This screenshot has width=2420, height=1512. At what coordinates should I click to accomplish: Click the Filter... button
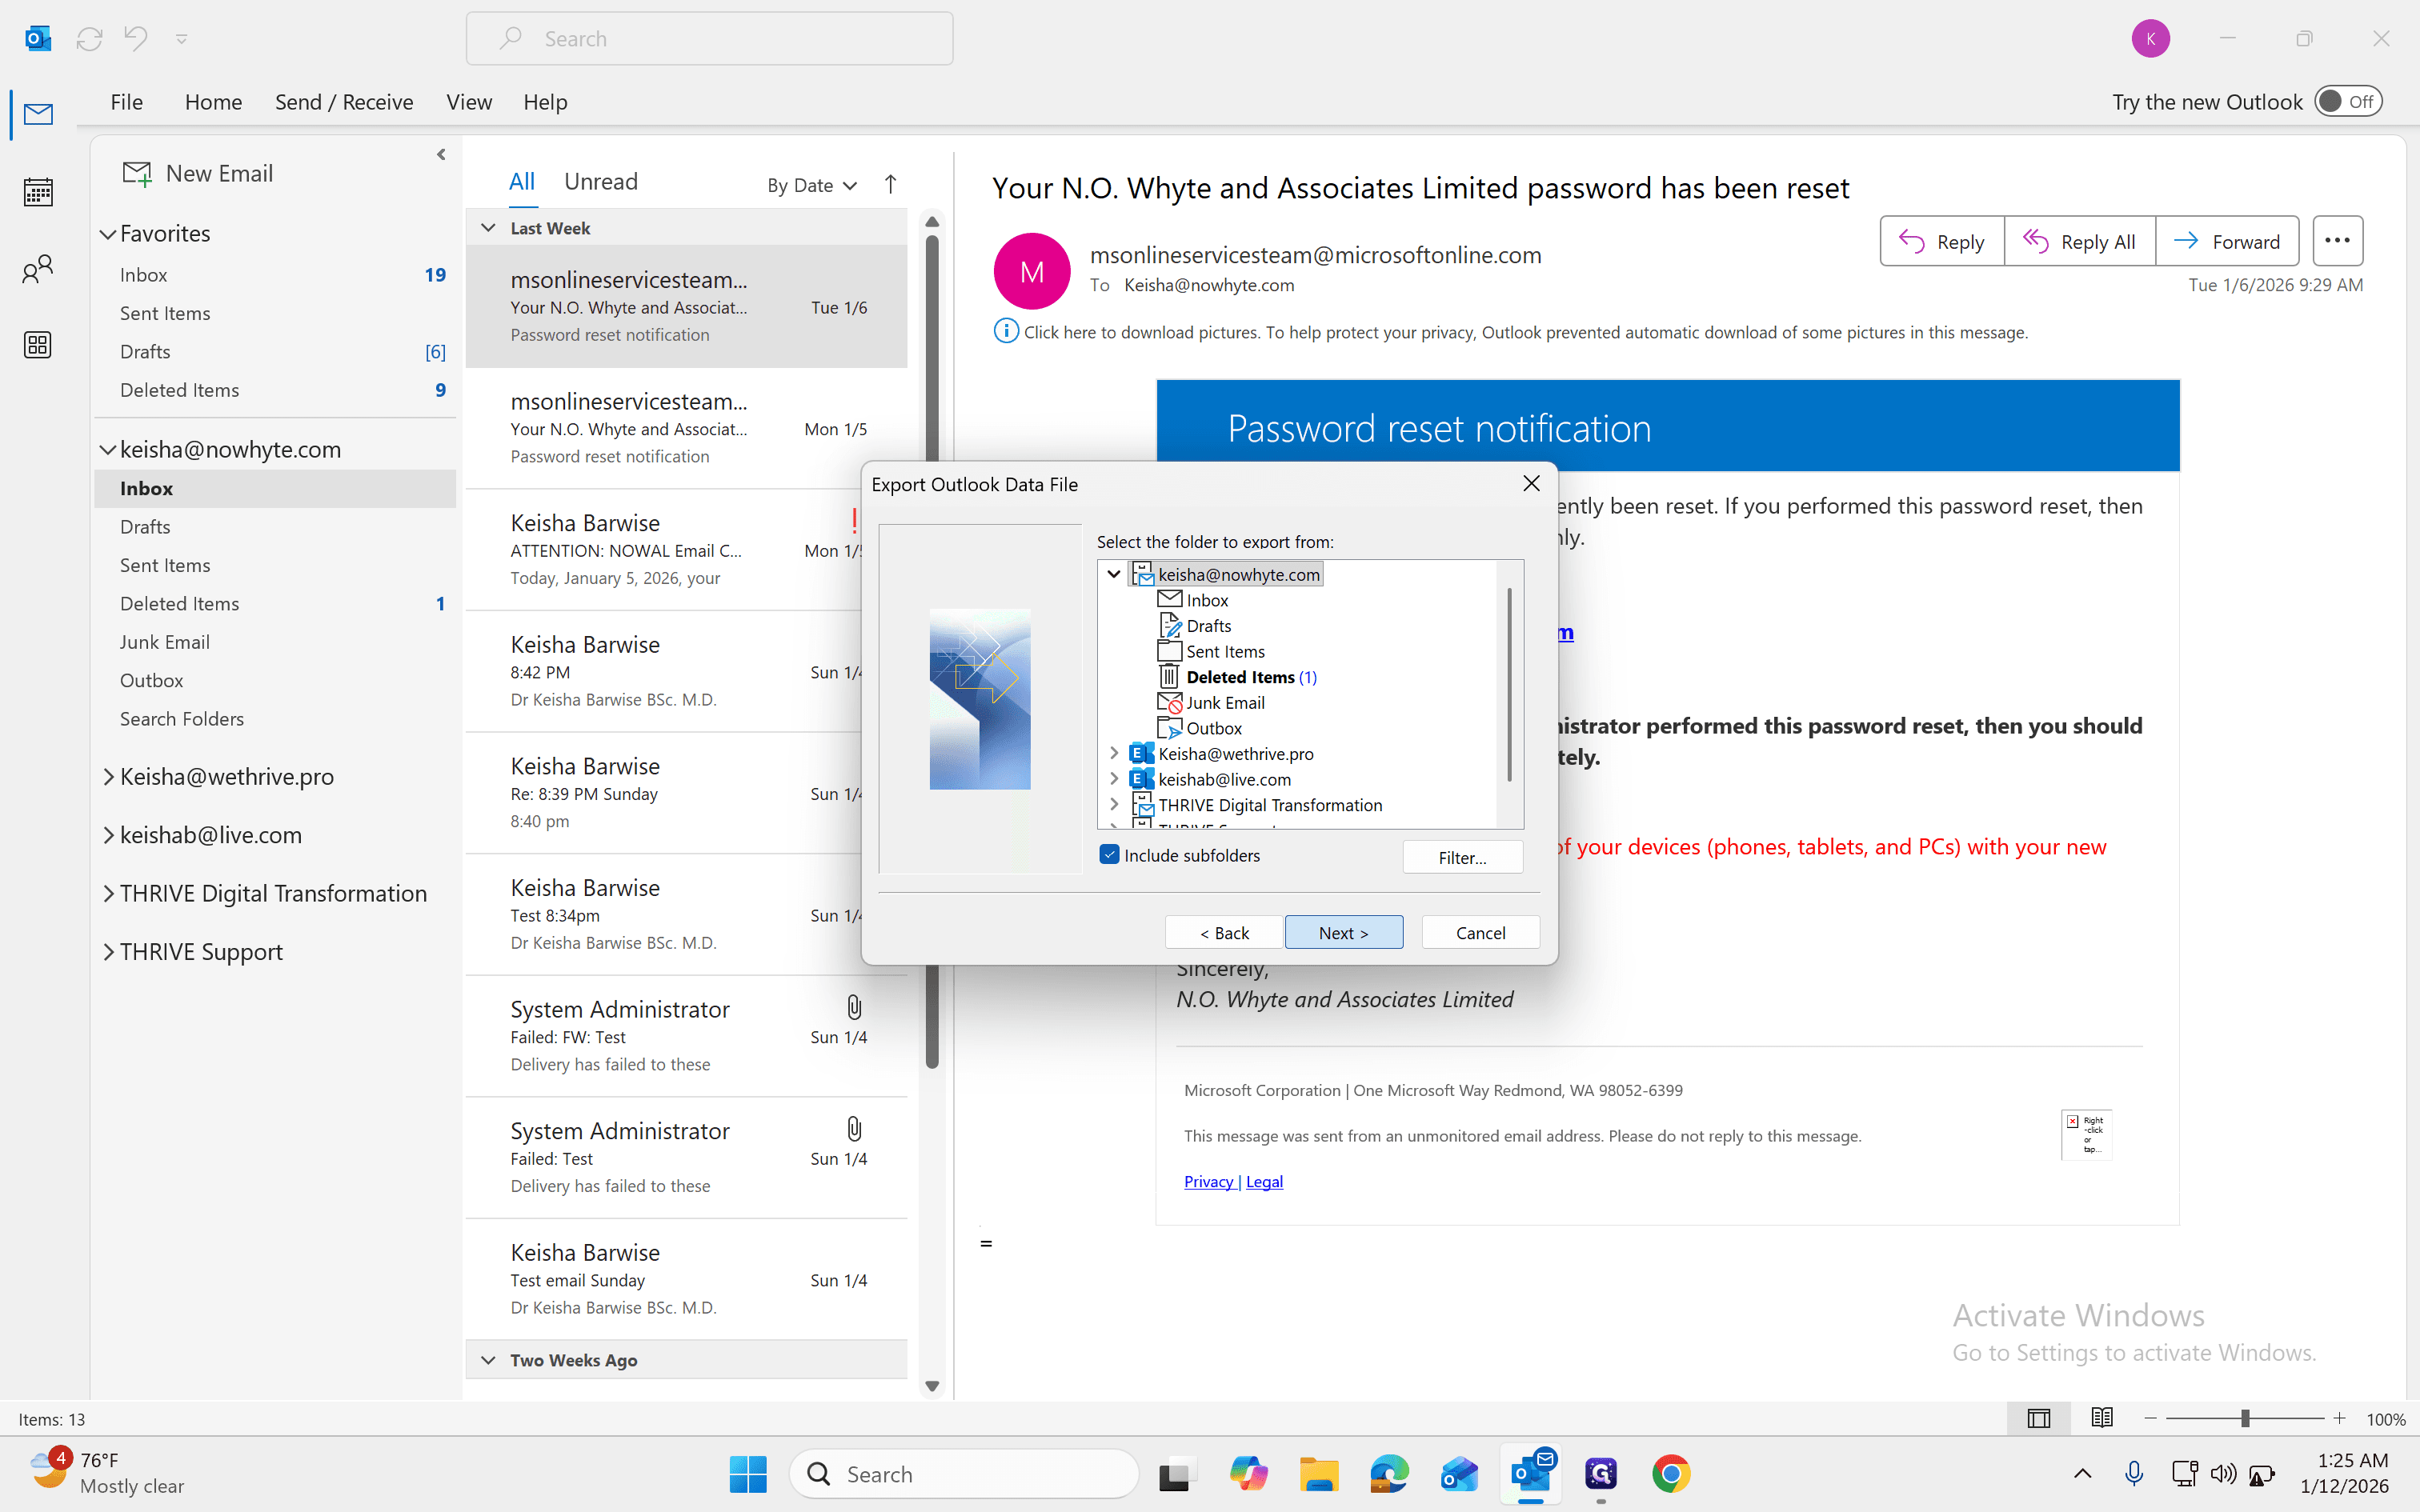pos(1462,857)
